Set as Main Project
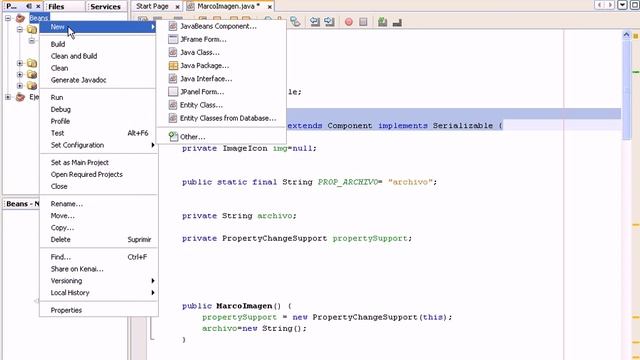This screenshot has width=640, height=360. click(x=98, y=162)
